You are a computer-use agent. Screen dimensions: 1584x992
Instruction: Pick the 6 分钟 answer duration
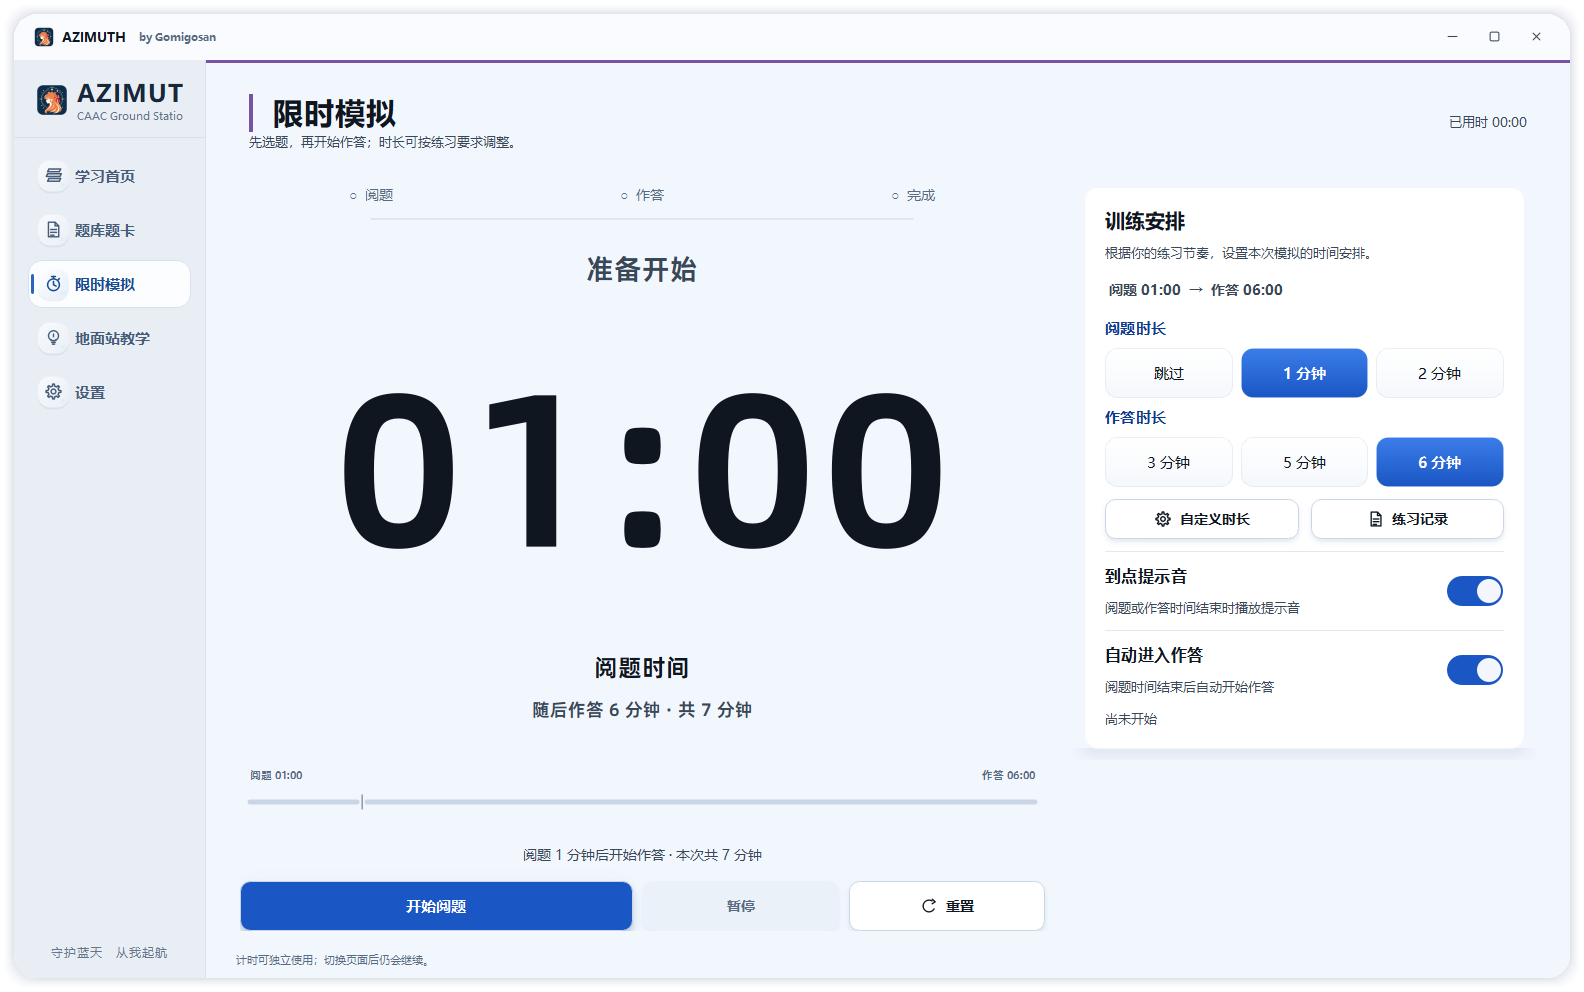[1439, 462]
